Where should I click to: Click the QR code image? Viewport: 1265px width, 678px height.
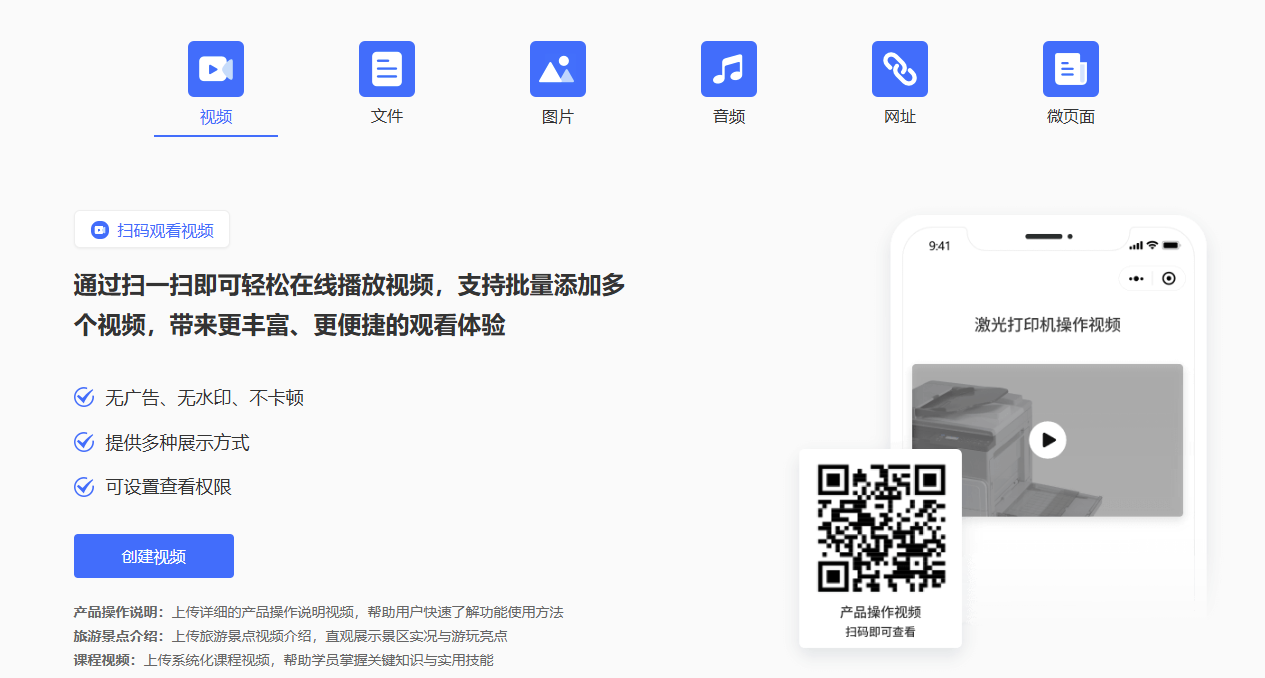(881, 528)
